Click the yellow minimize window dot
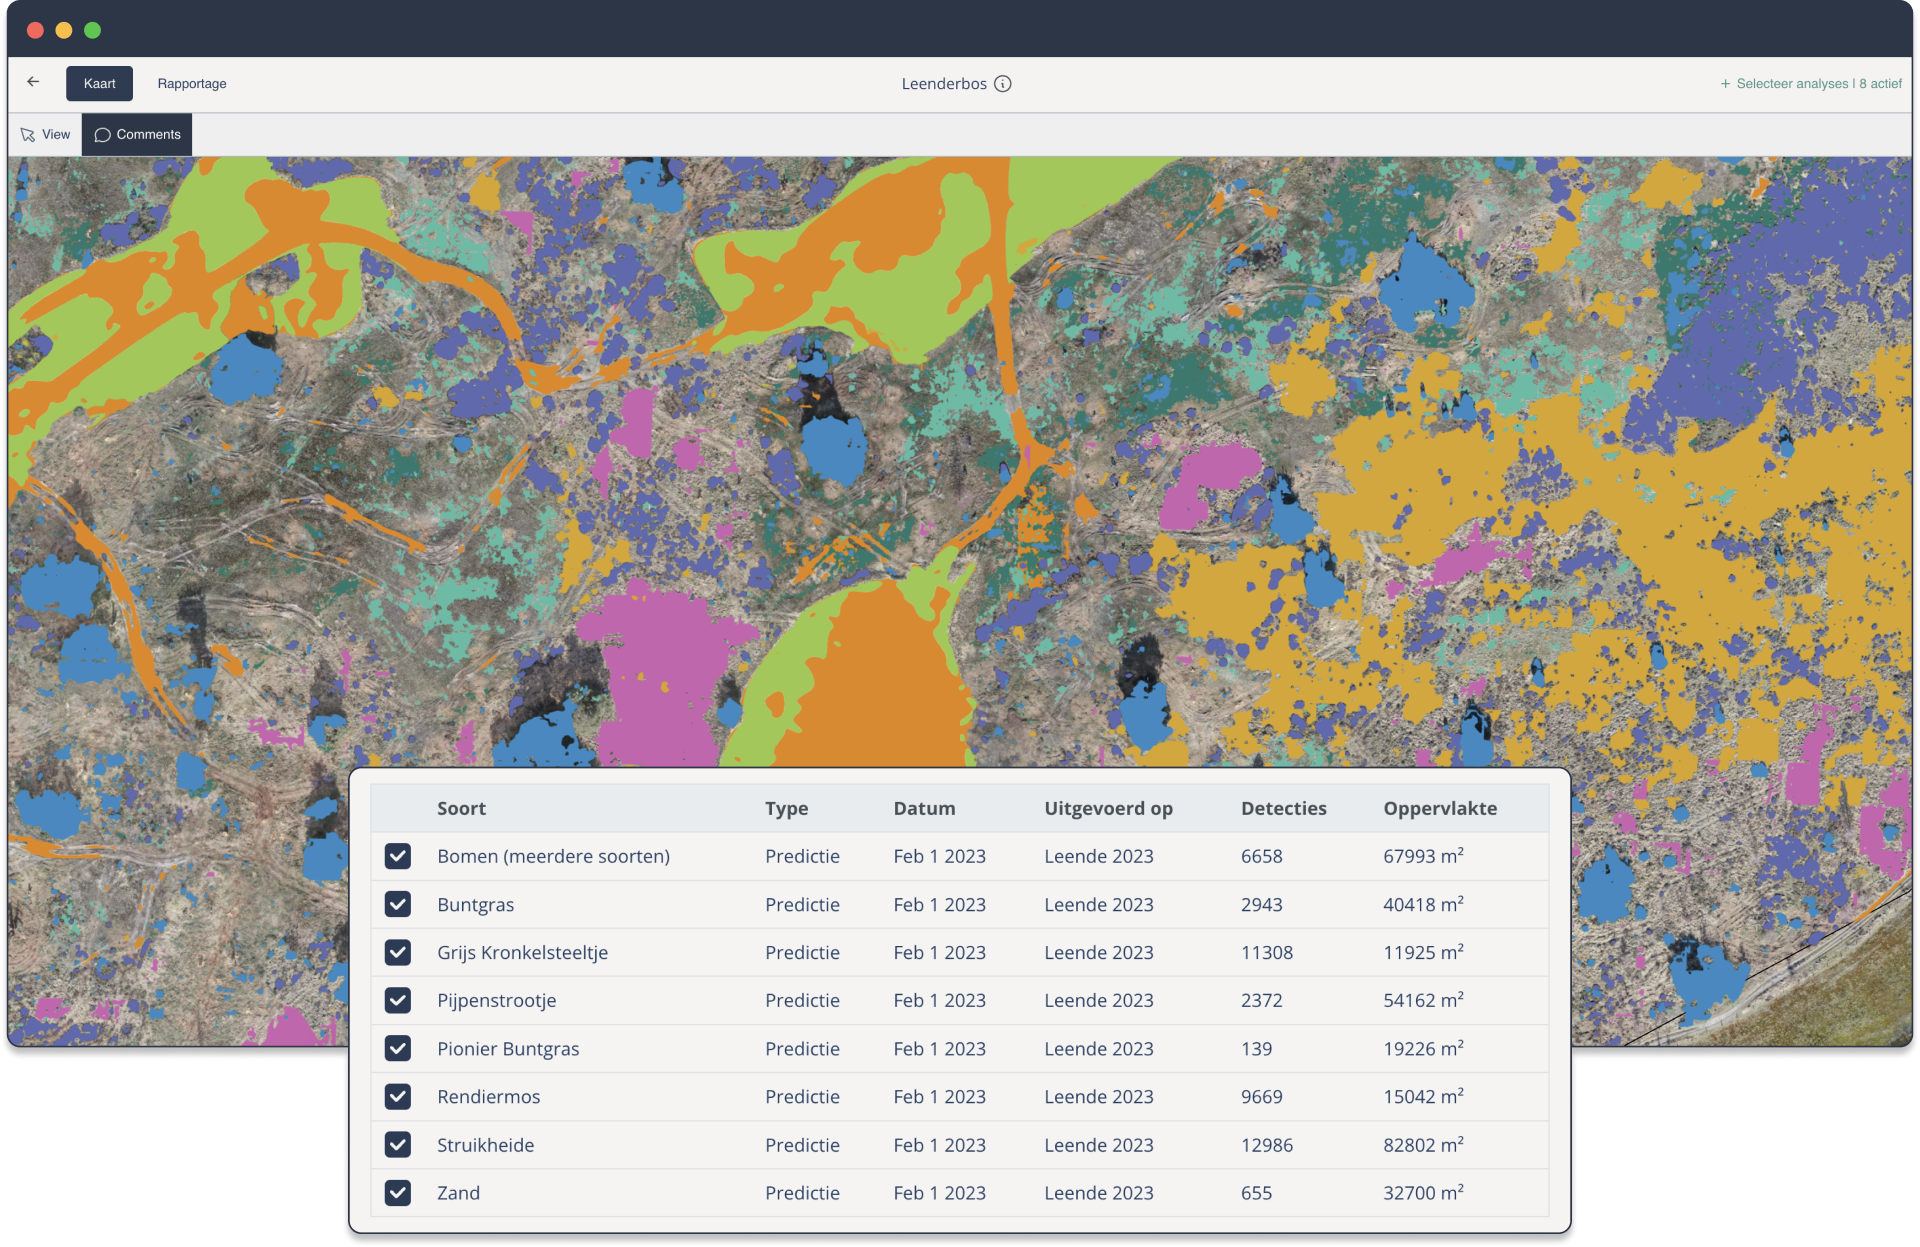1920x1247 pixels. [x=64, y=30]
